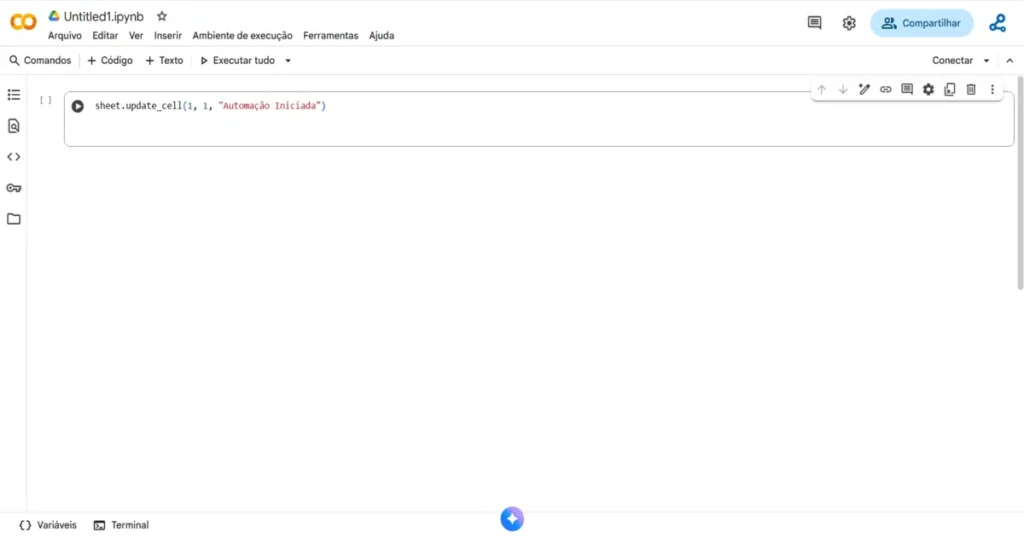
Task: Click Executar tudo
Action: click(237, 60)
